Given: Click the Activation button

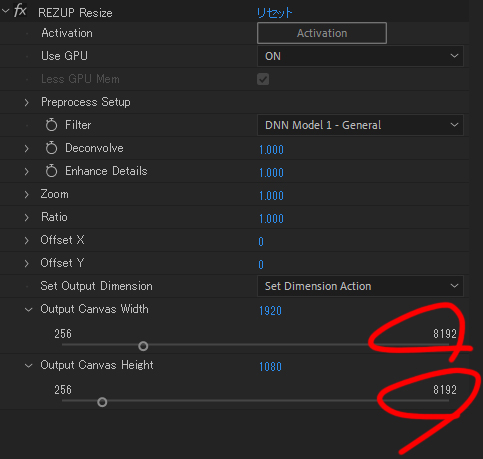Looking at the screenshot, I should click(x=322, y=33).
